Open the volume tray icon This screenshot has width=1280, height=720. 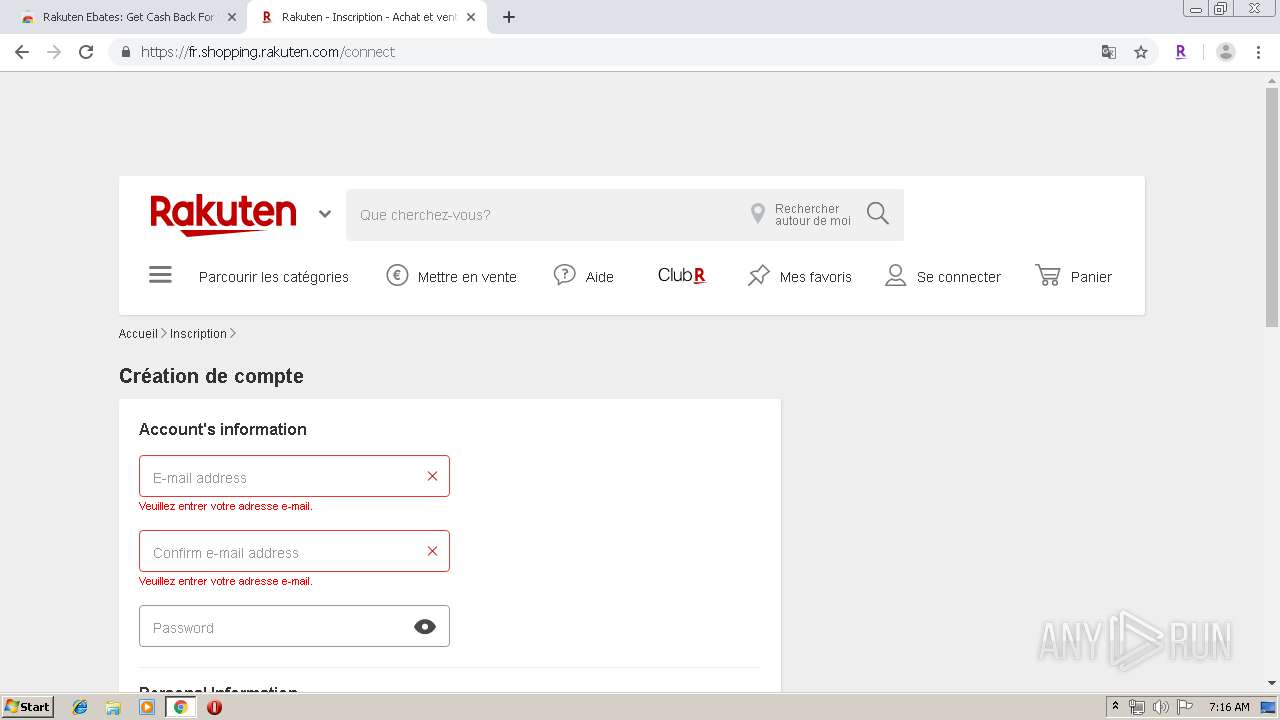point(1160,707)
